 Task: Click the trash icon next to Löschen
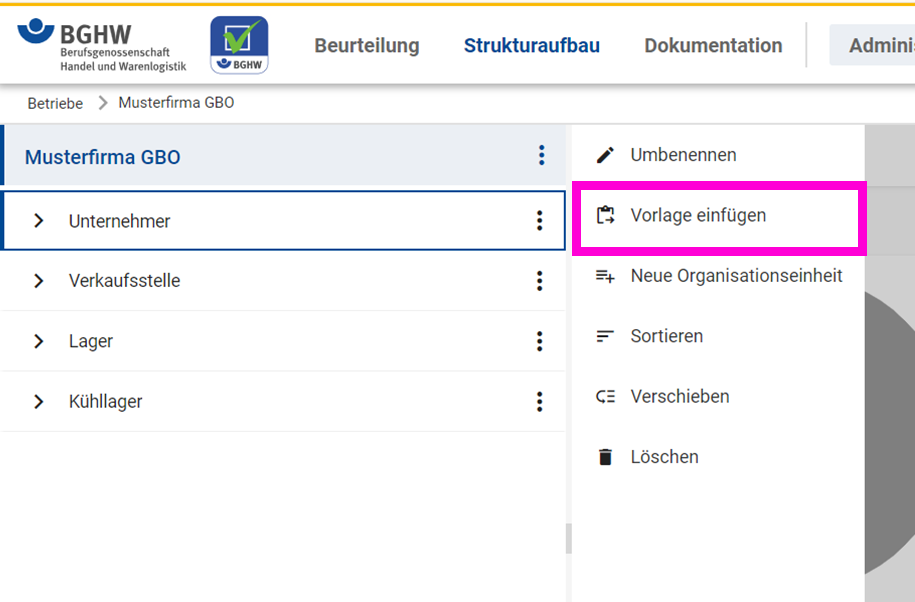pyautogui.click(x=605, y=457)
